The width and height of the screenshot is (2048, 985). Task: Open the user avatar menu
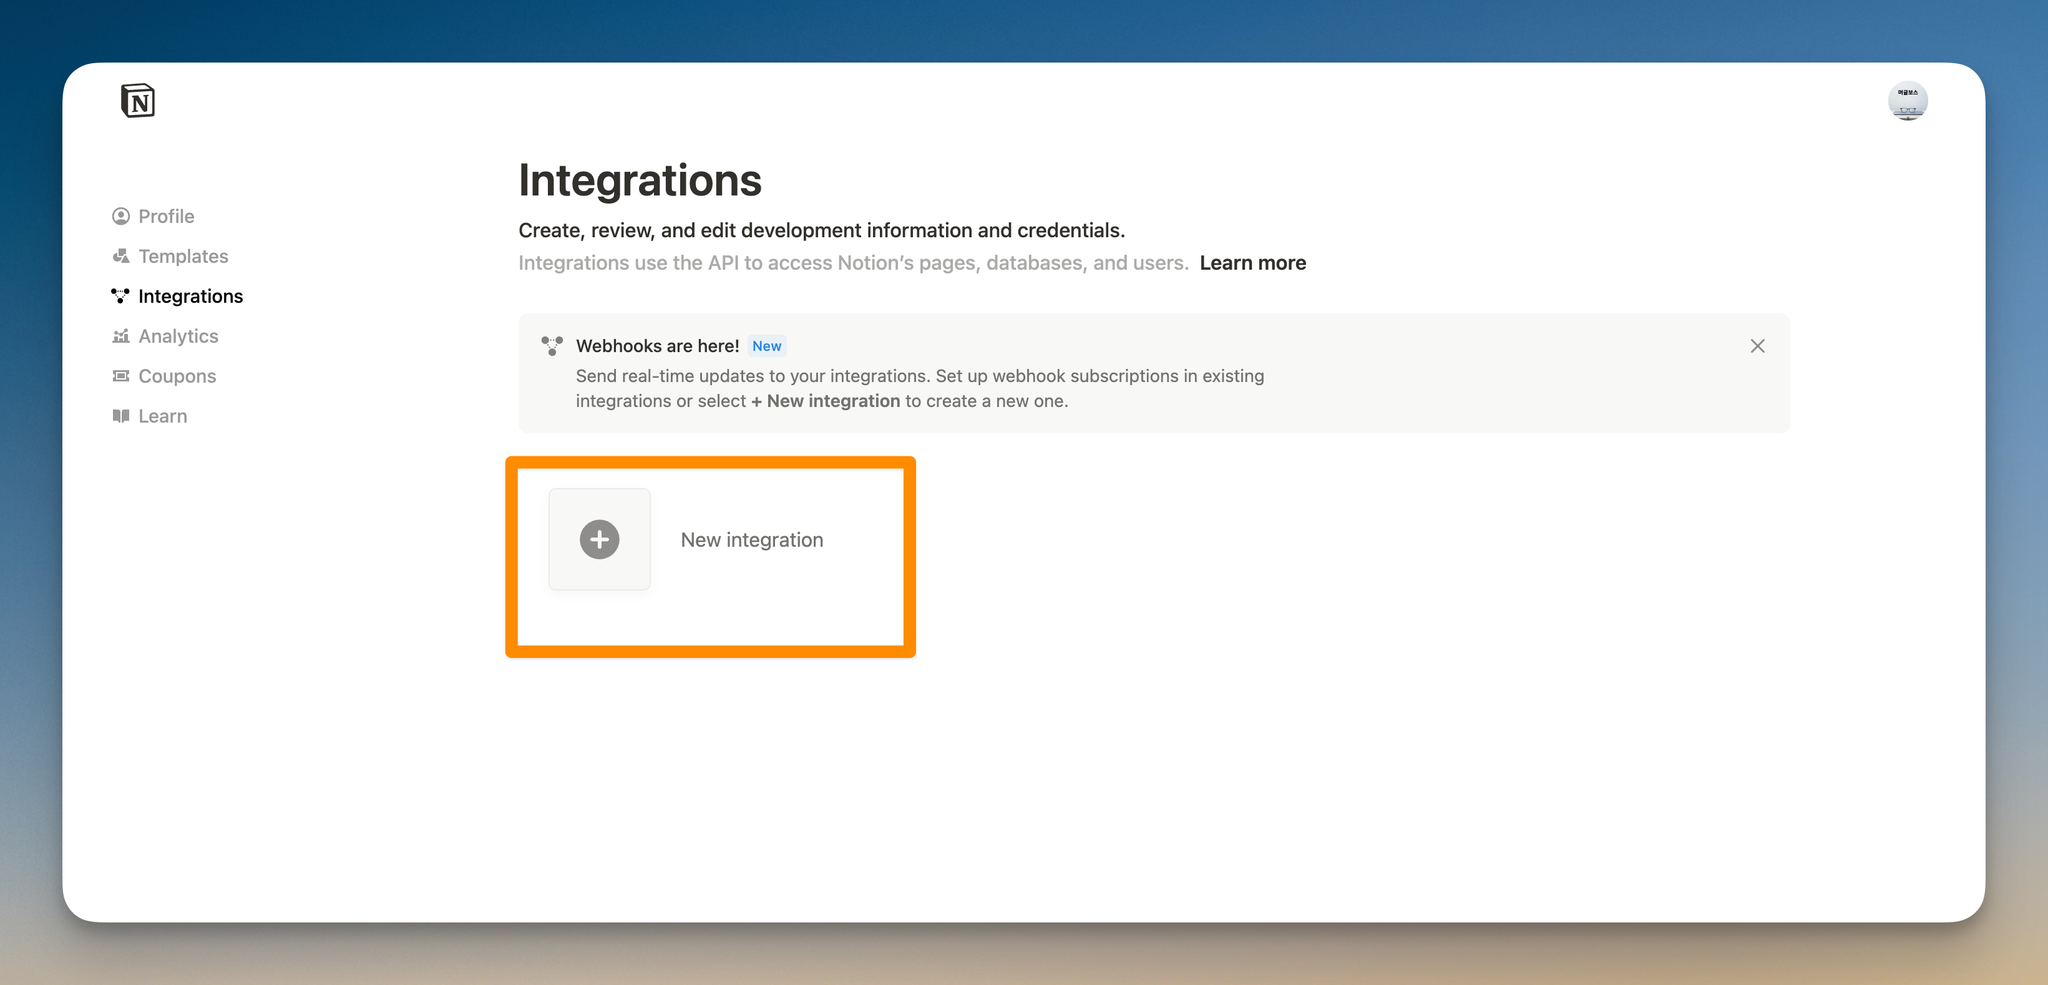pos(1907,101)
